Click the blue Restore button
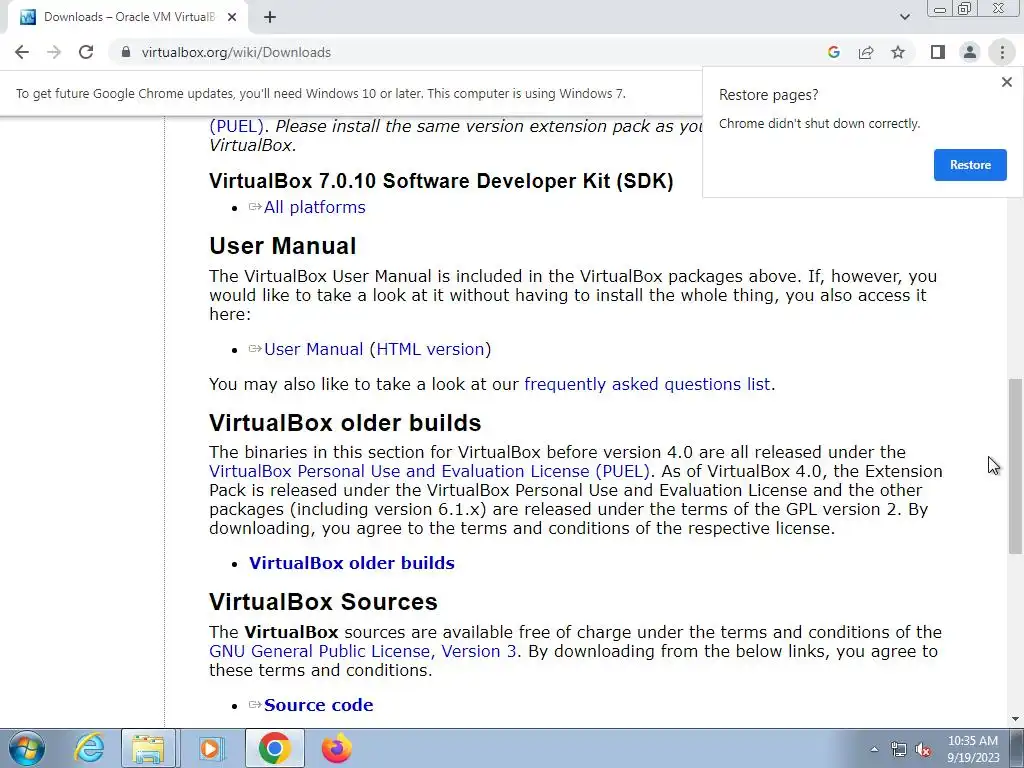 pyautogui.click(x=970, y=165)
